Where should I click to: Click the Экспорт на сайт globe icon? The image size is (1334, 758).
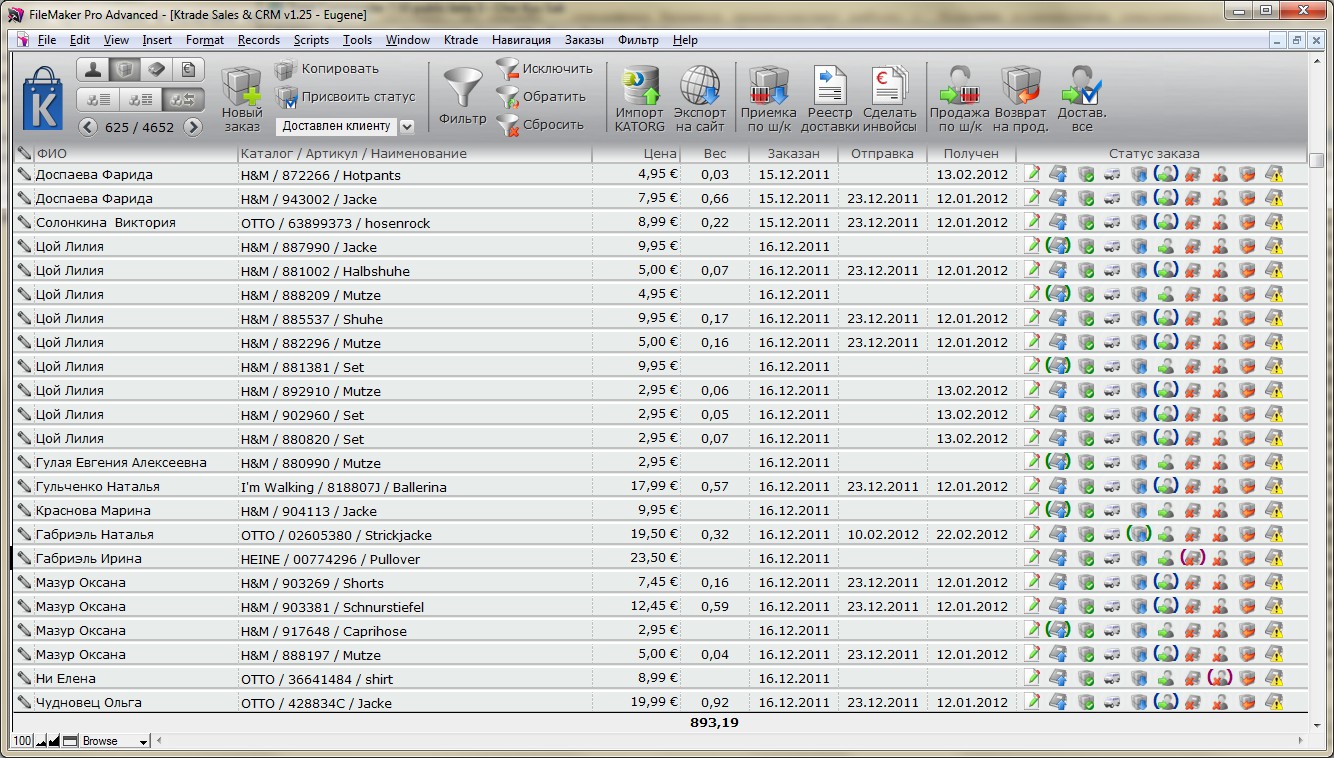(x=700, y=99)
